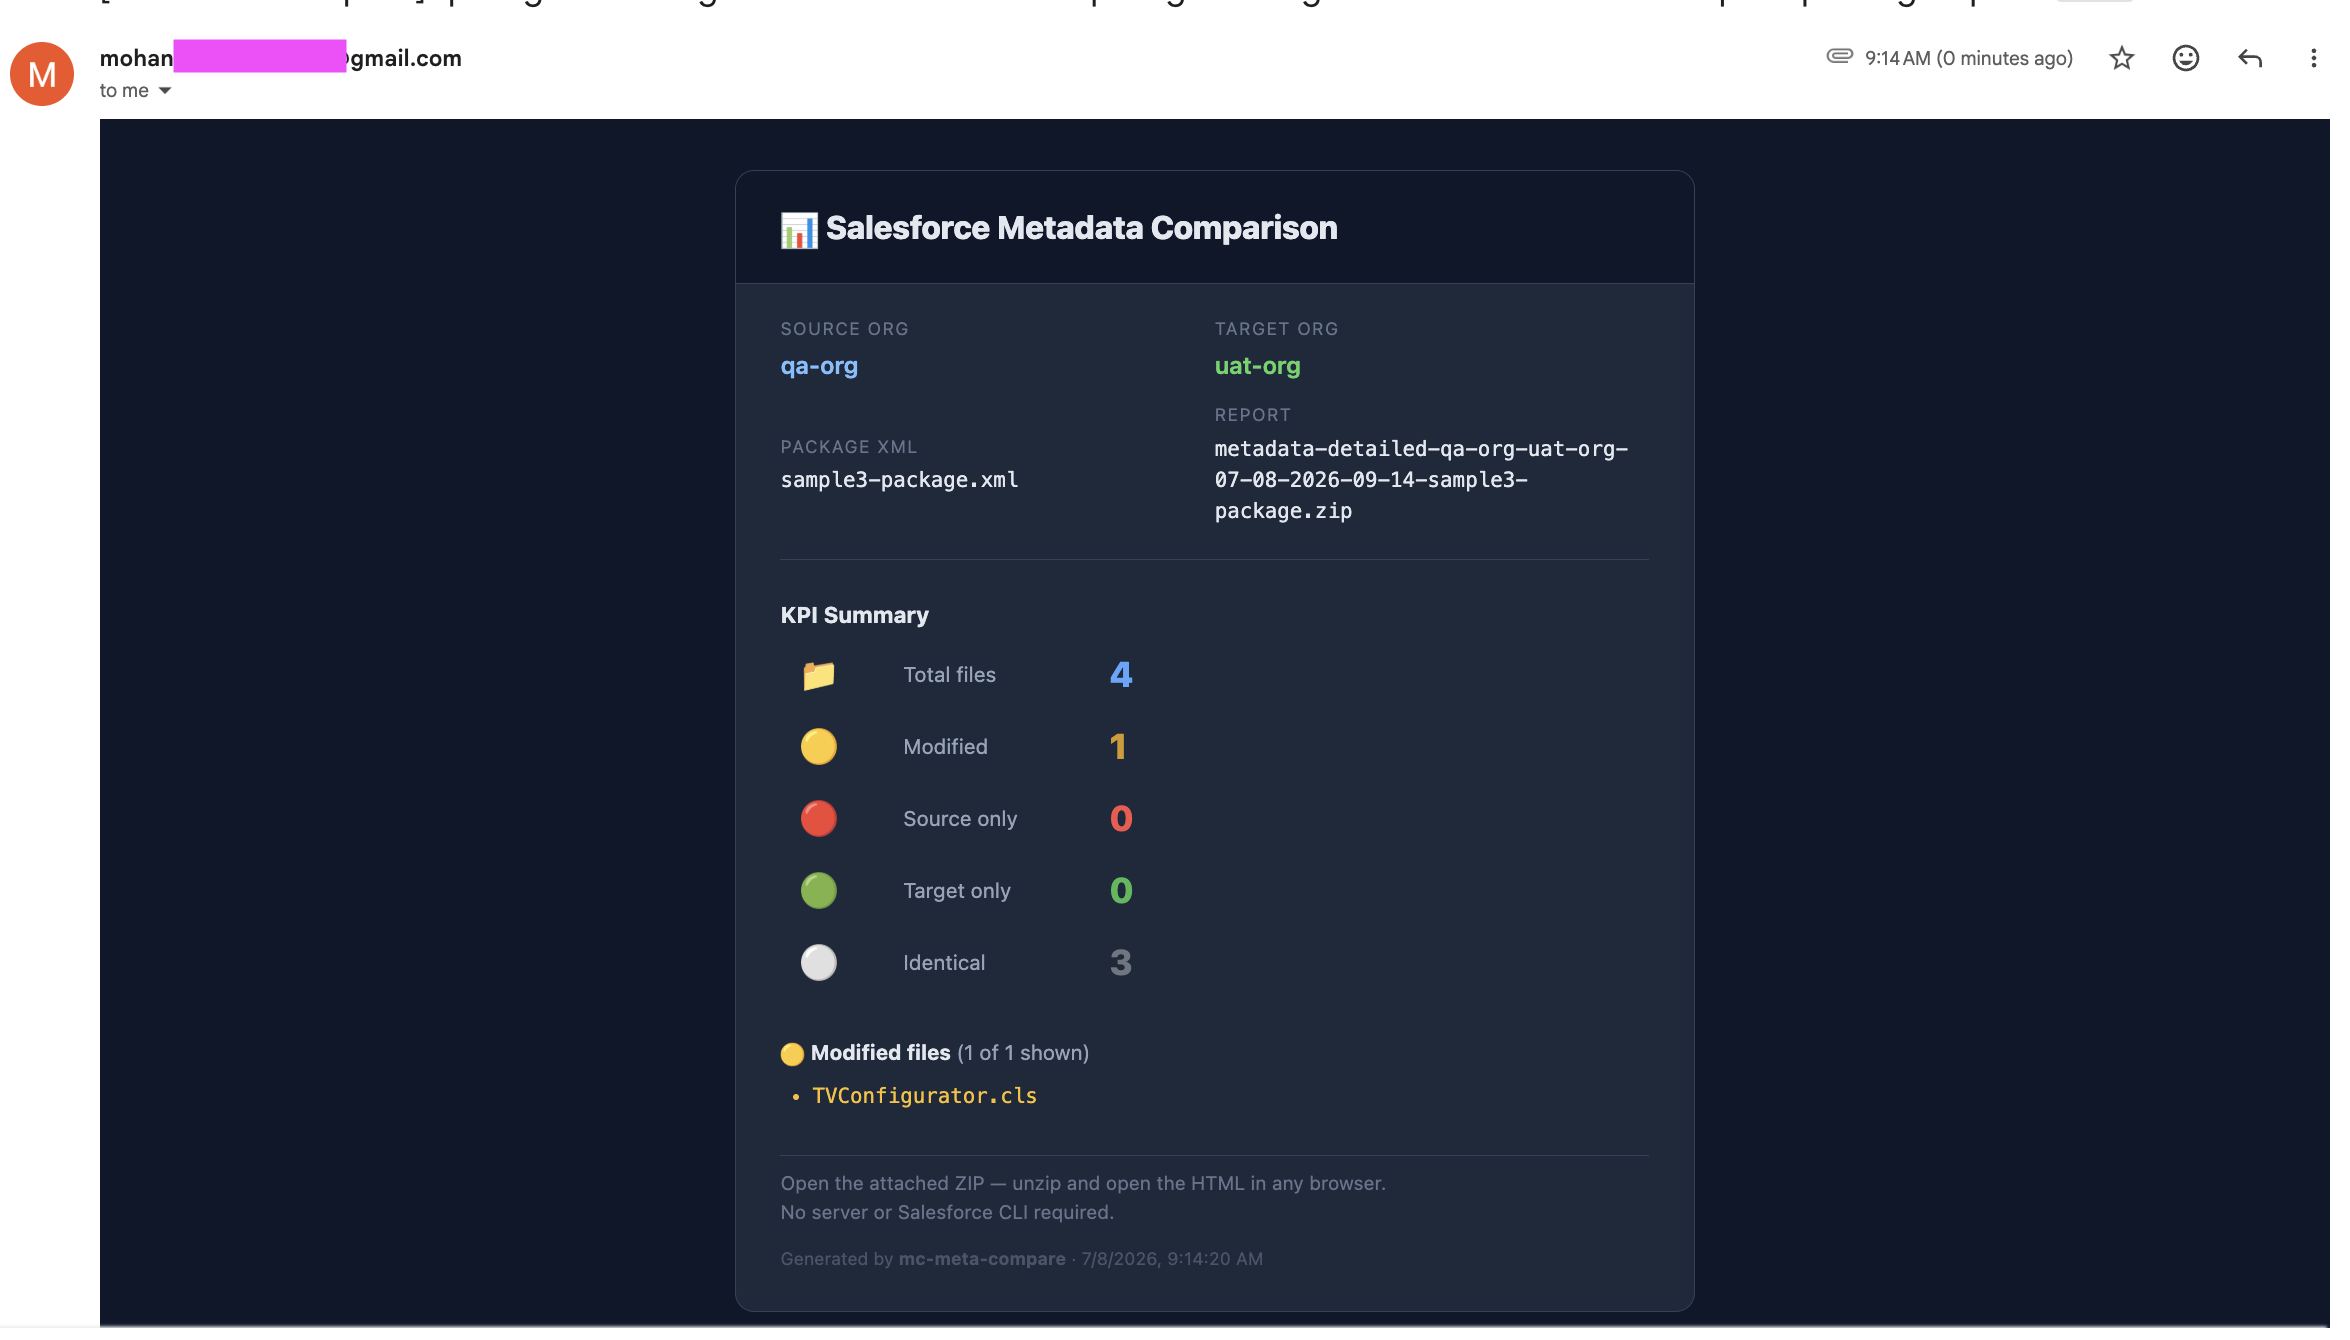The width and height of the screenshot is (2350, 1340).
Task: Click the Target only label
Action: coord(957,891)
